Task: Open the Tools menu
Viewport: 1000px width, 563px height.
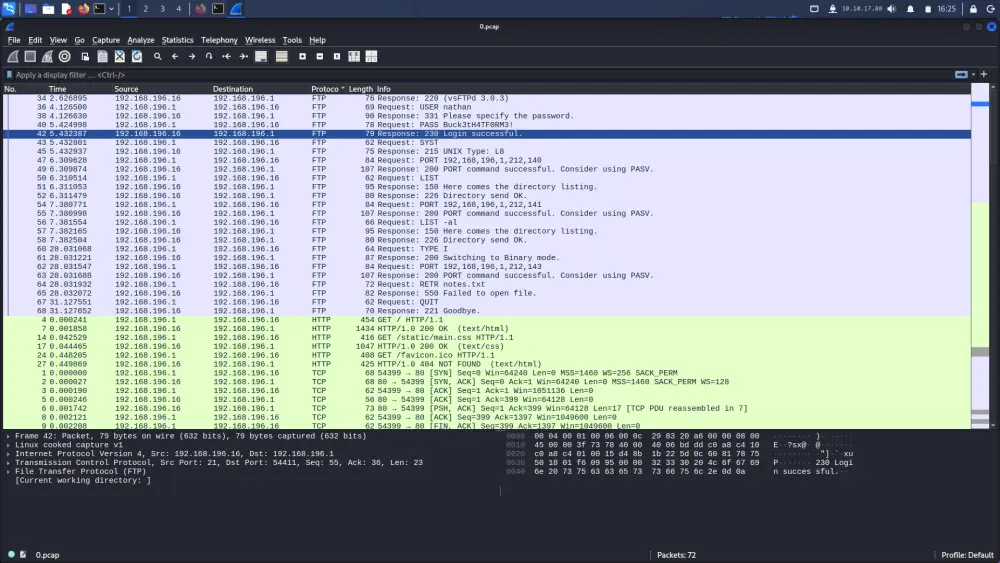Action: (x=292, y=40)
